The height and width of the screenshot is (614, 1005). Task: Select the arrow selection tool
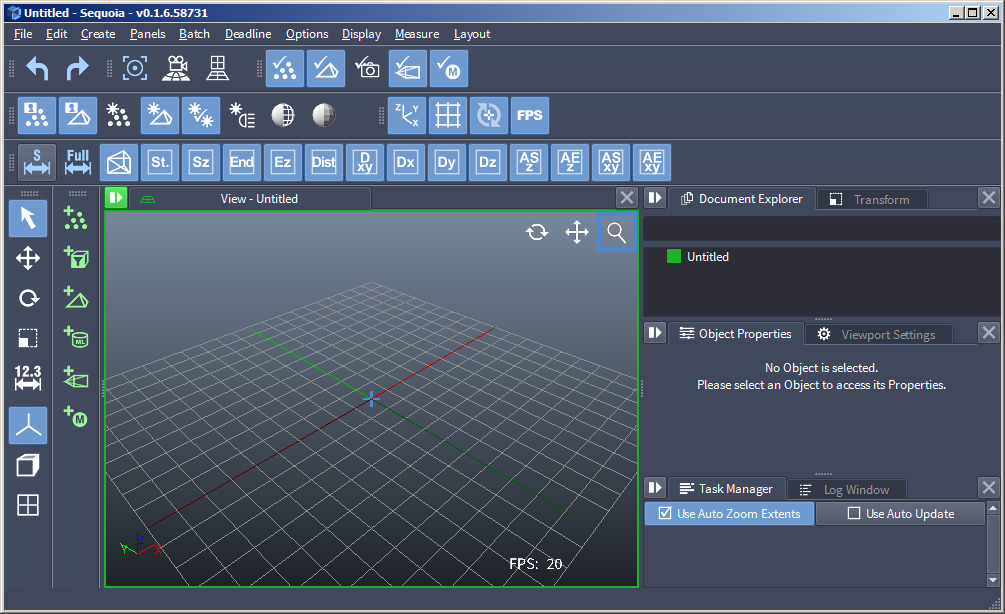(28, 219)
